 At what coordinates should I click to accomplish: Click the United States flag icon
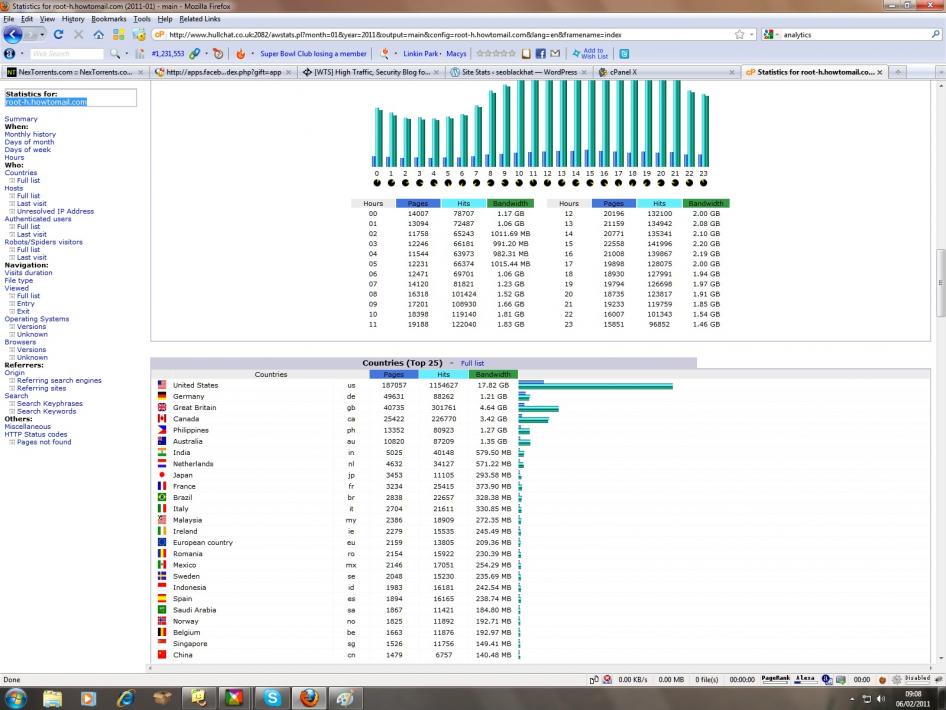pyautogui.click(x=162, y=384)
